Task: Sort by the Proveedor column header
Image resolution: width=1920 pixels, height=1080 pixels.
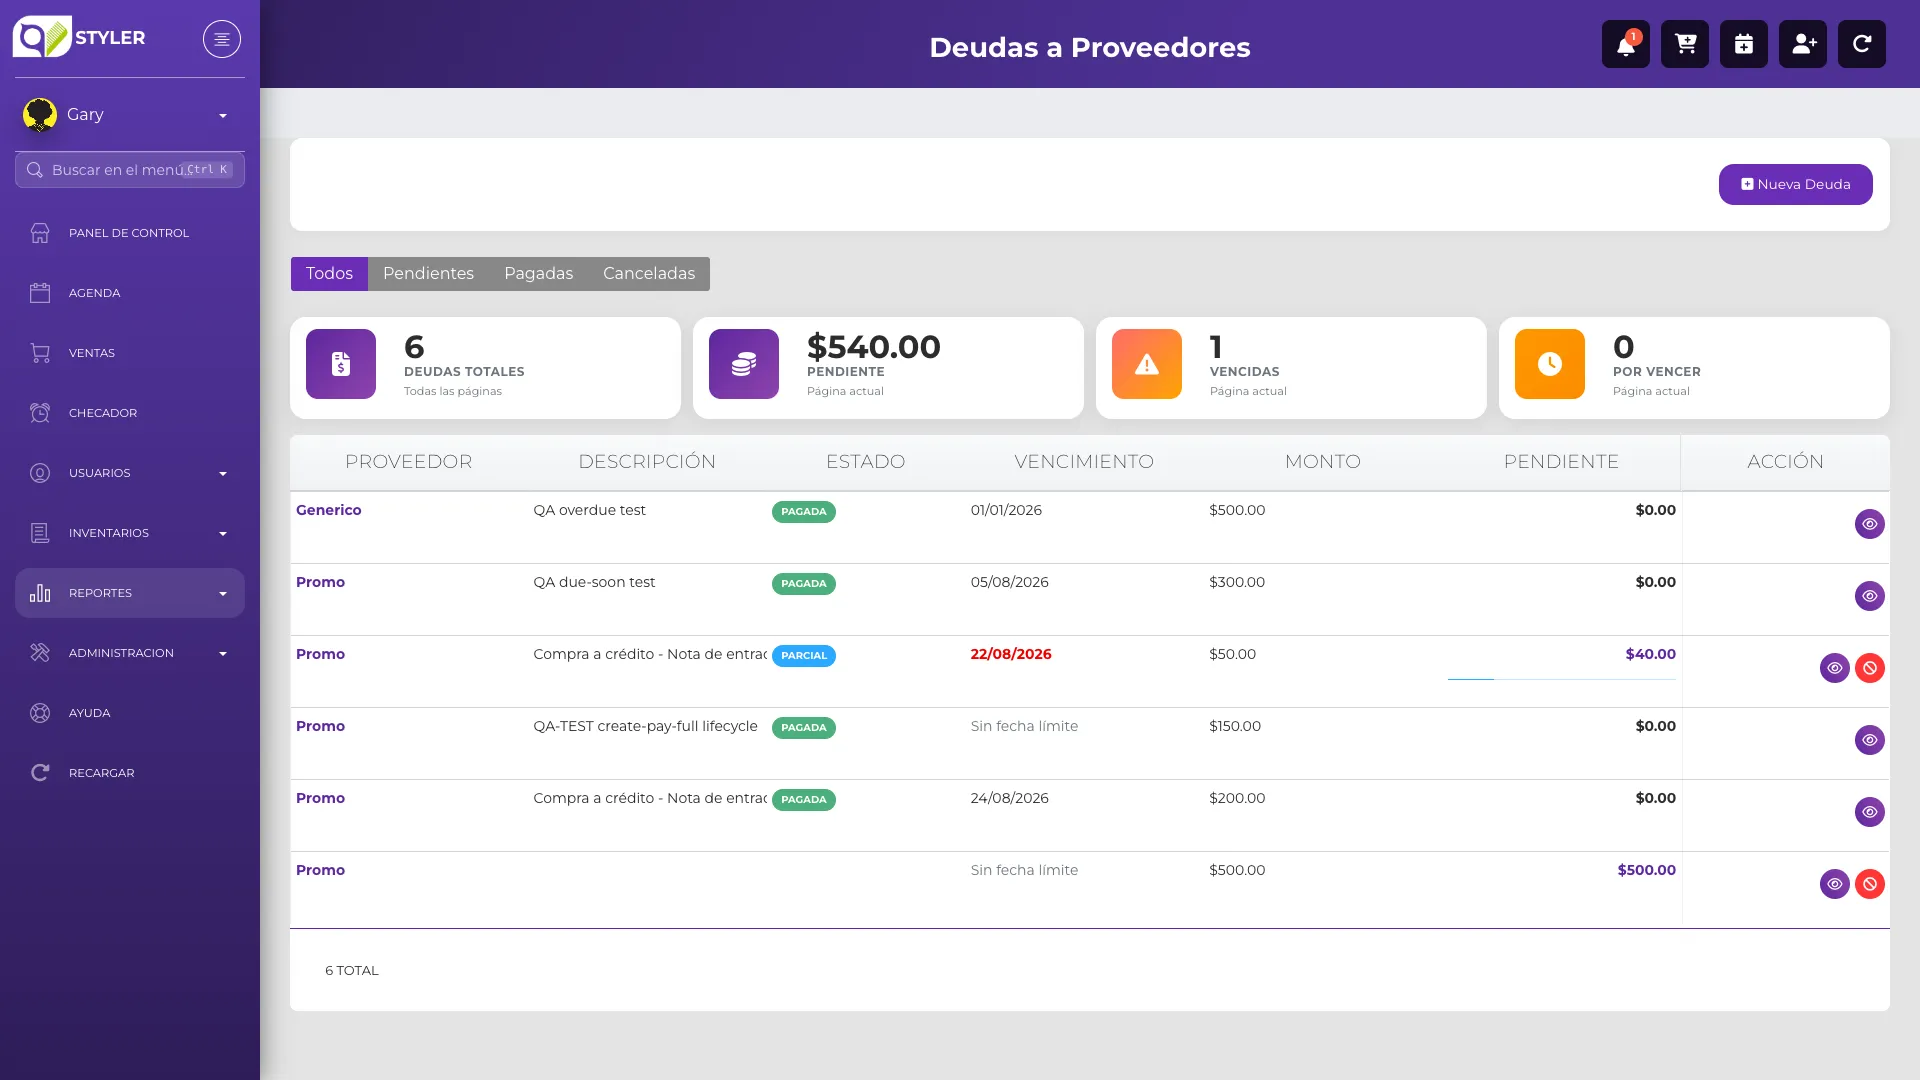Action: coord(408,462)
